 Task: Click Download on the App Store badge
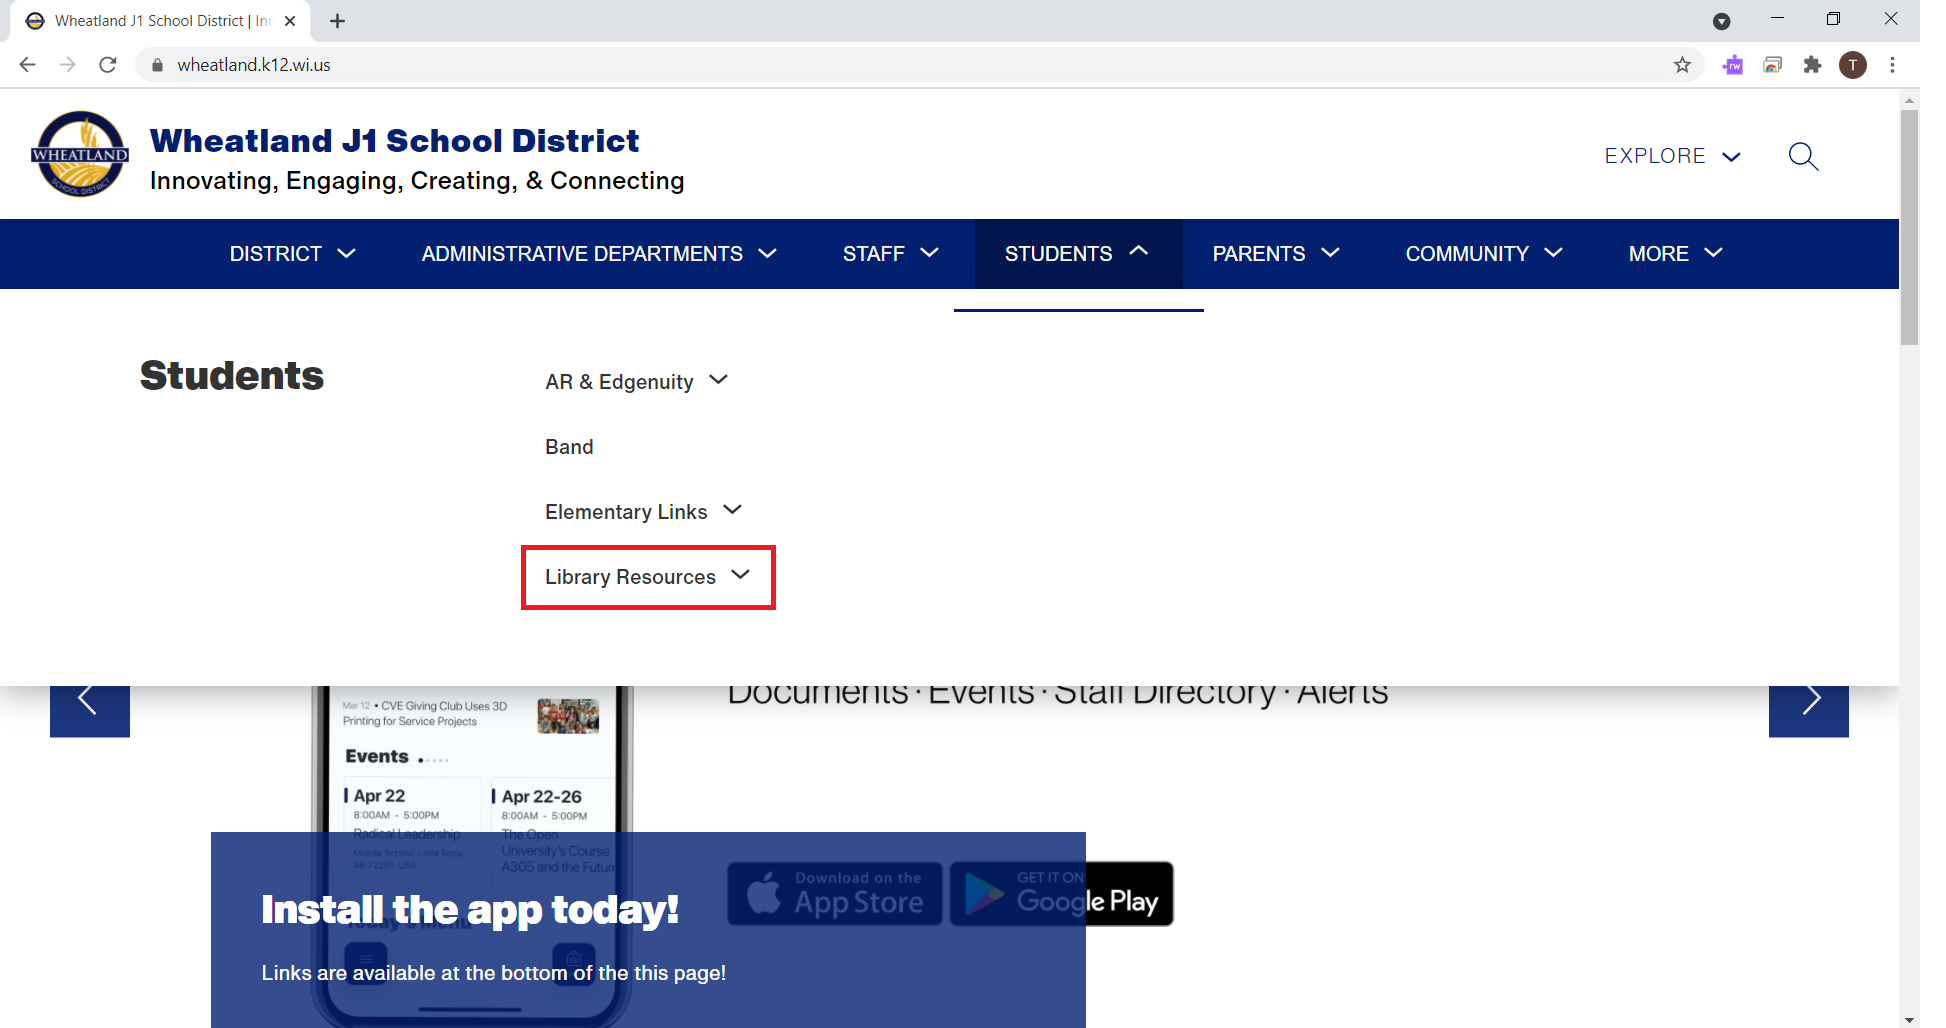tap(835, 894)
